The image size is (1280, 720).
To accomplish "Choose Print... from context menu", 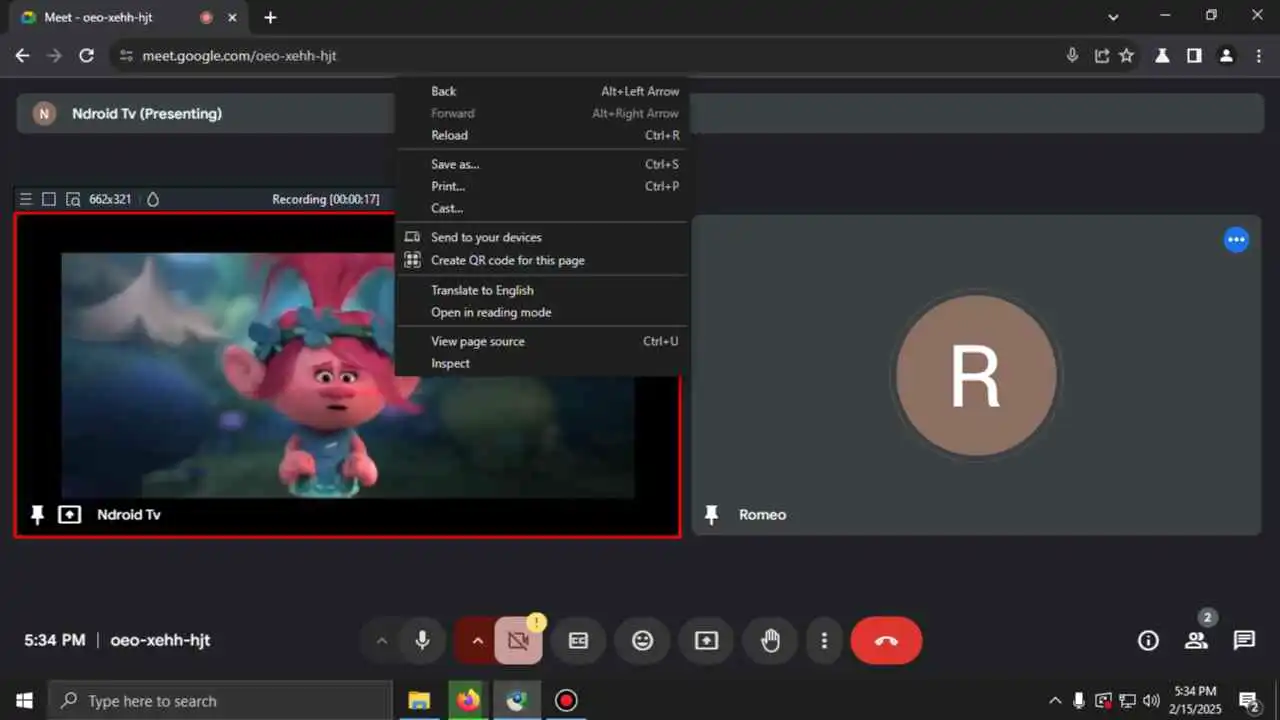I will click(x=542, y=186).
